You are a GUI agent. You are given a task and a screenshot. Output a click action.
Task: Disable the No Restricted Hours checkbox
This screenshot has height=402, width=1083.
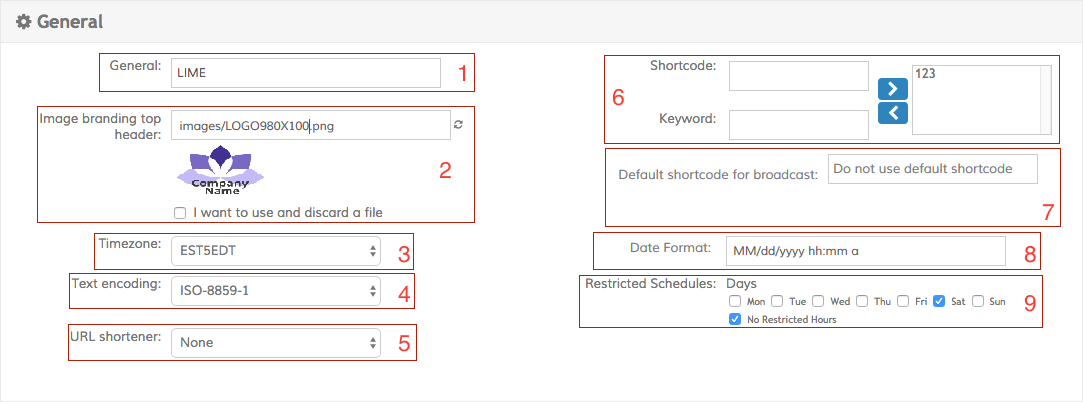click(x=735, y=319)
